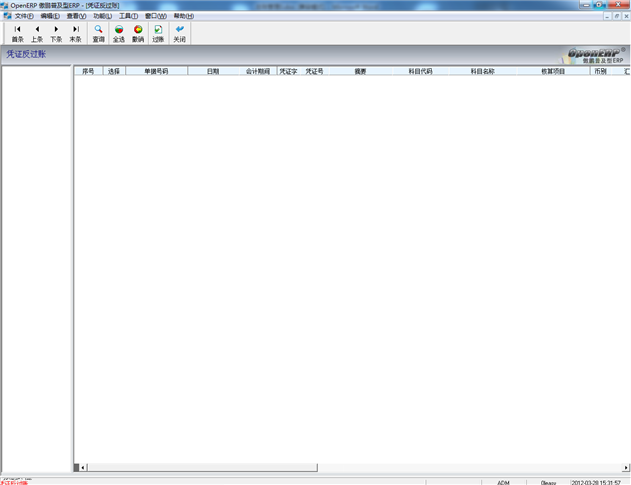Open the 帮助(H) menu
This screenshot has height=485, width=631.
[183, 16]
